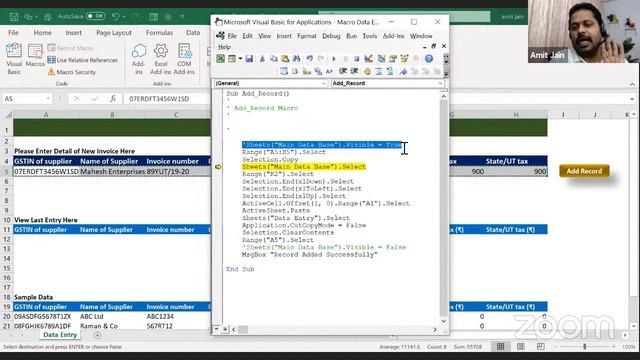Switch Excel to Page Break Preview
The height and width of the screenshot is (360, 640).
(541, 347)
